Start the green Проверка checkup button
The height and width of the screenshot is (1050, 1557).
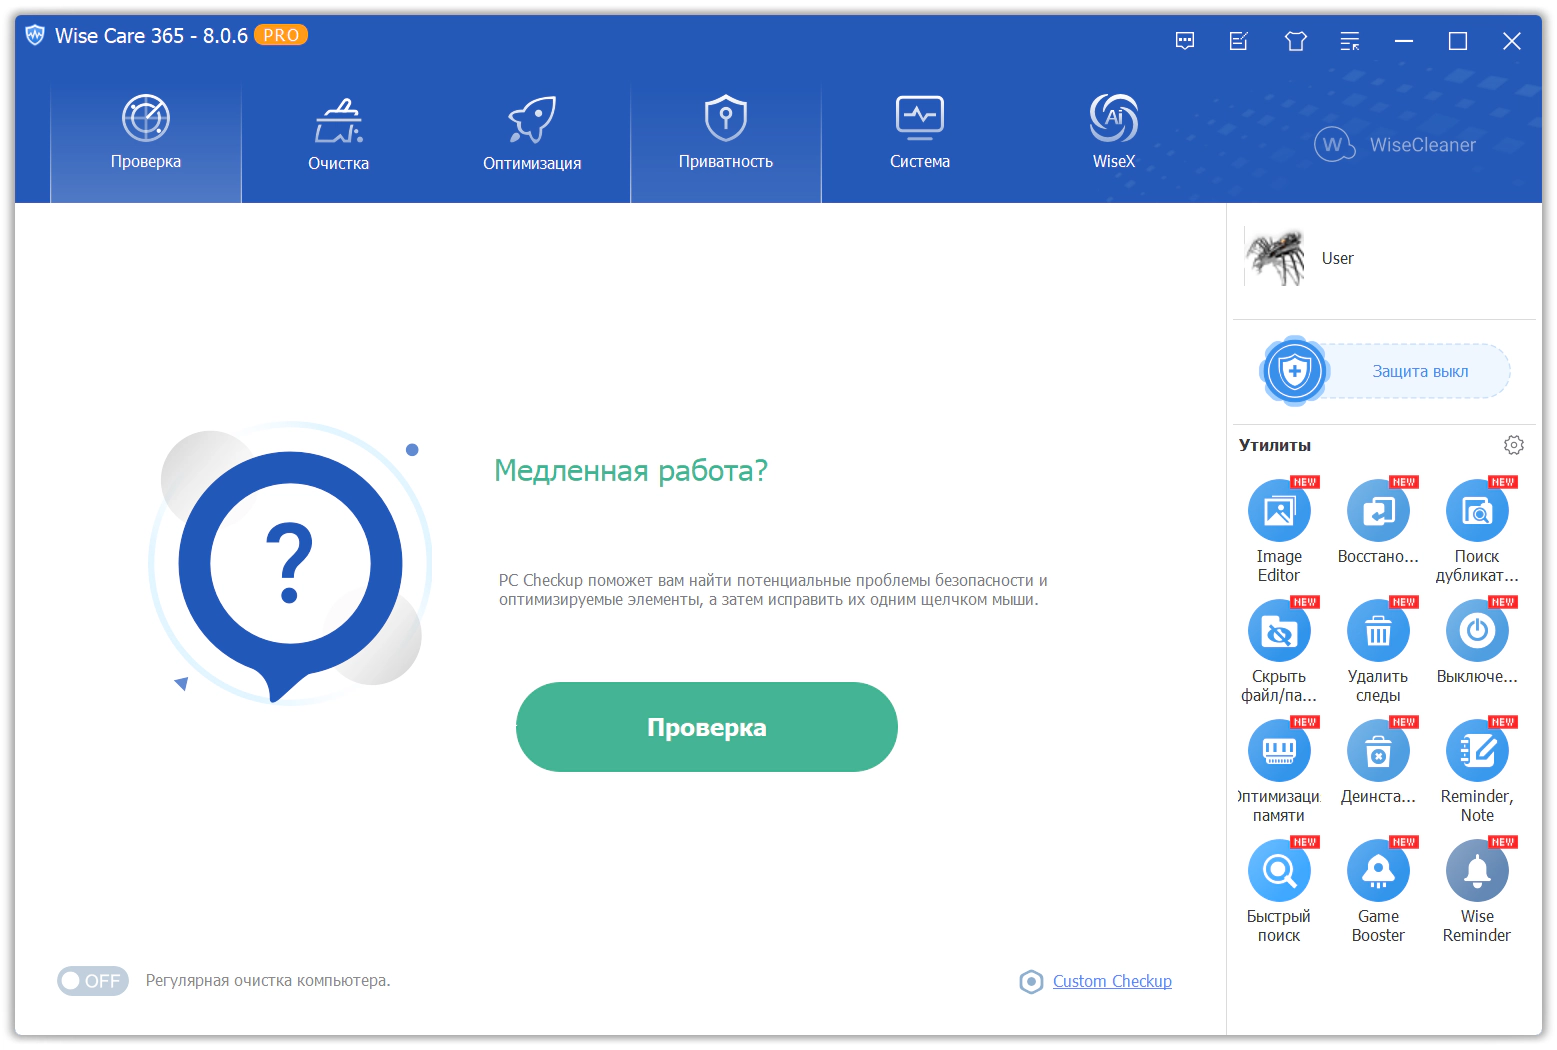coord(707,727)
